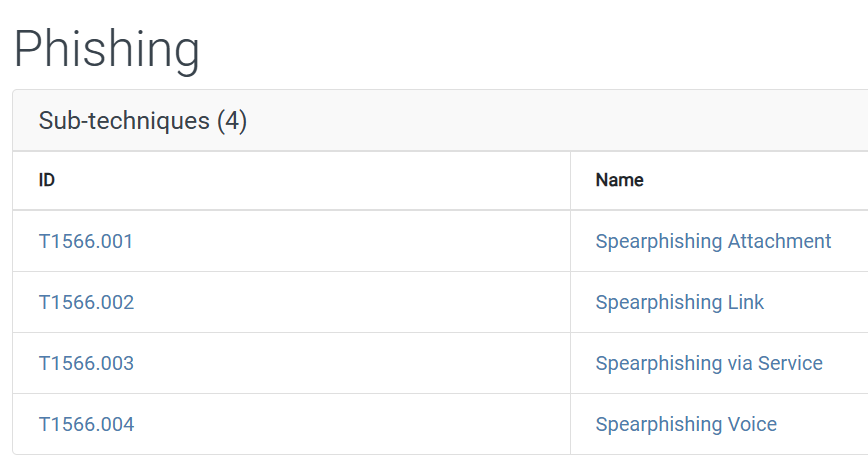This screenshot has height=468, width=868.
Task: Go to the T1566.004 ID link
Action: [86, 424]
